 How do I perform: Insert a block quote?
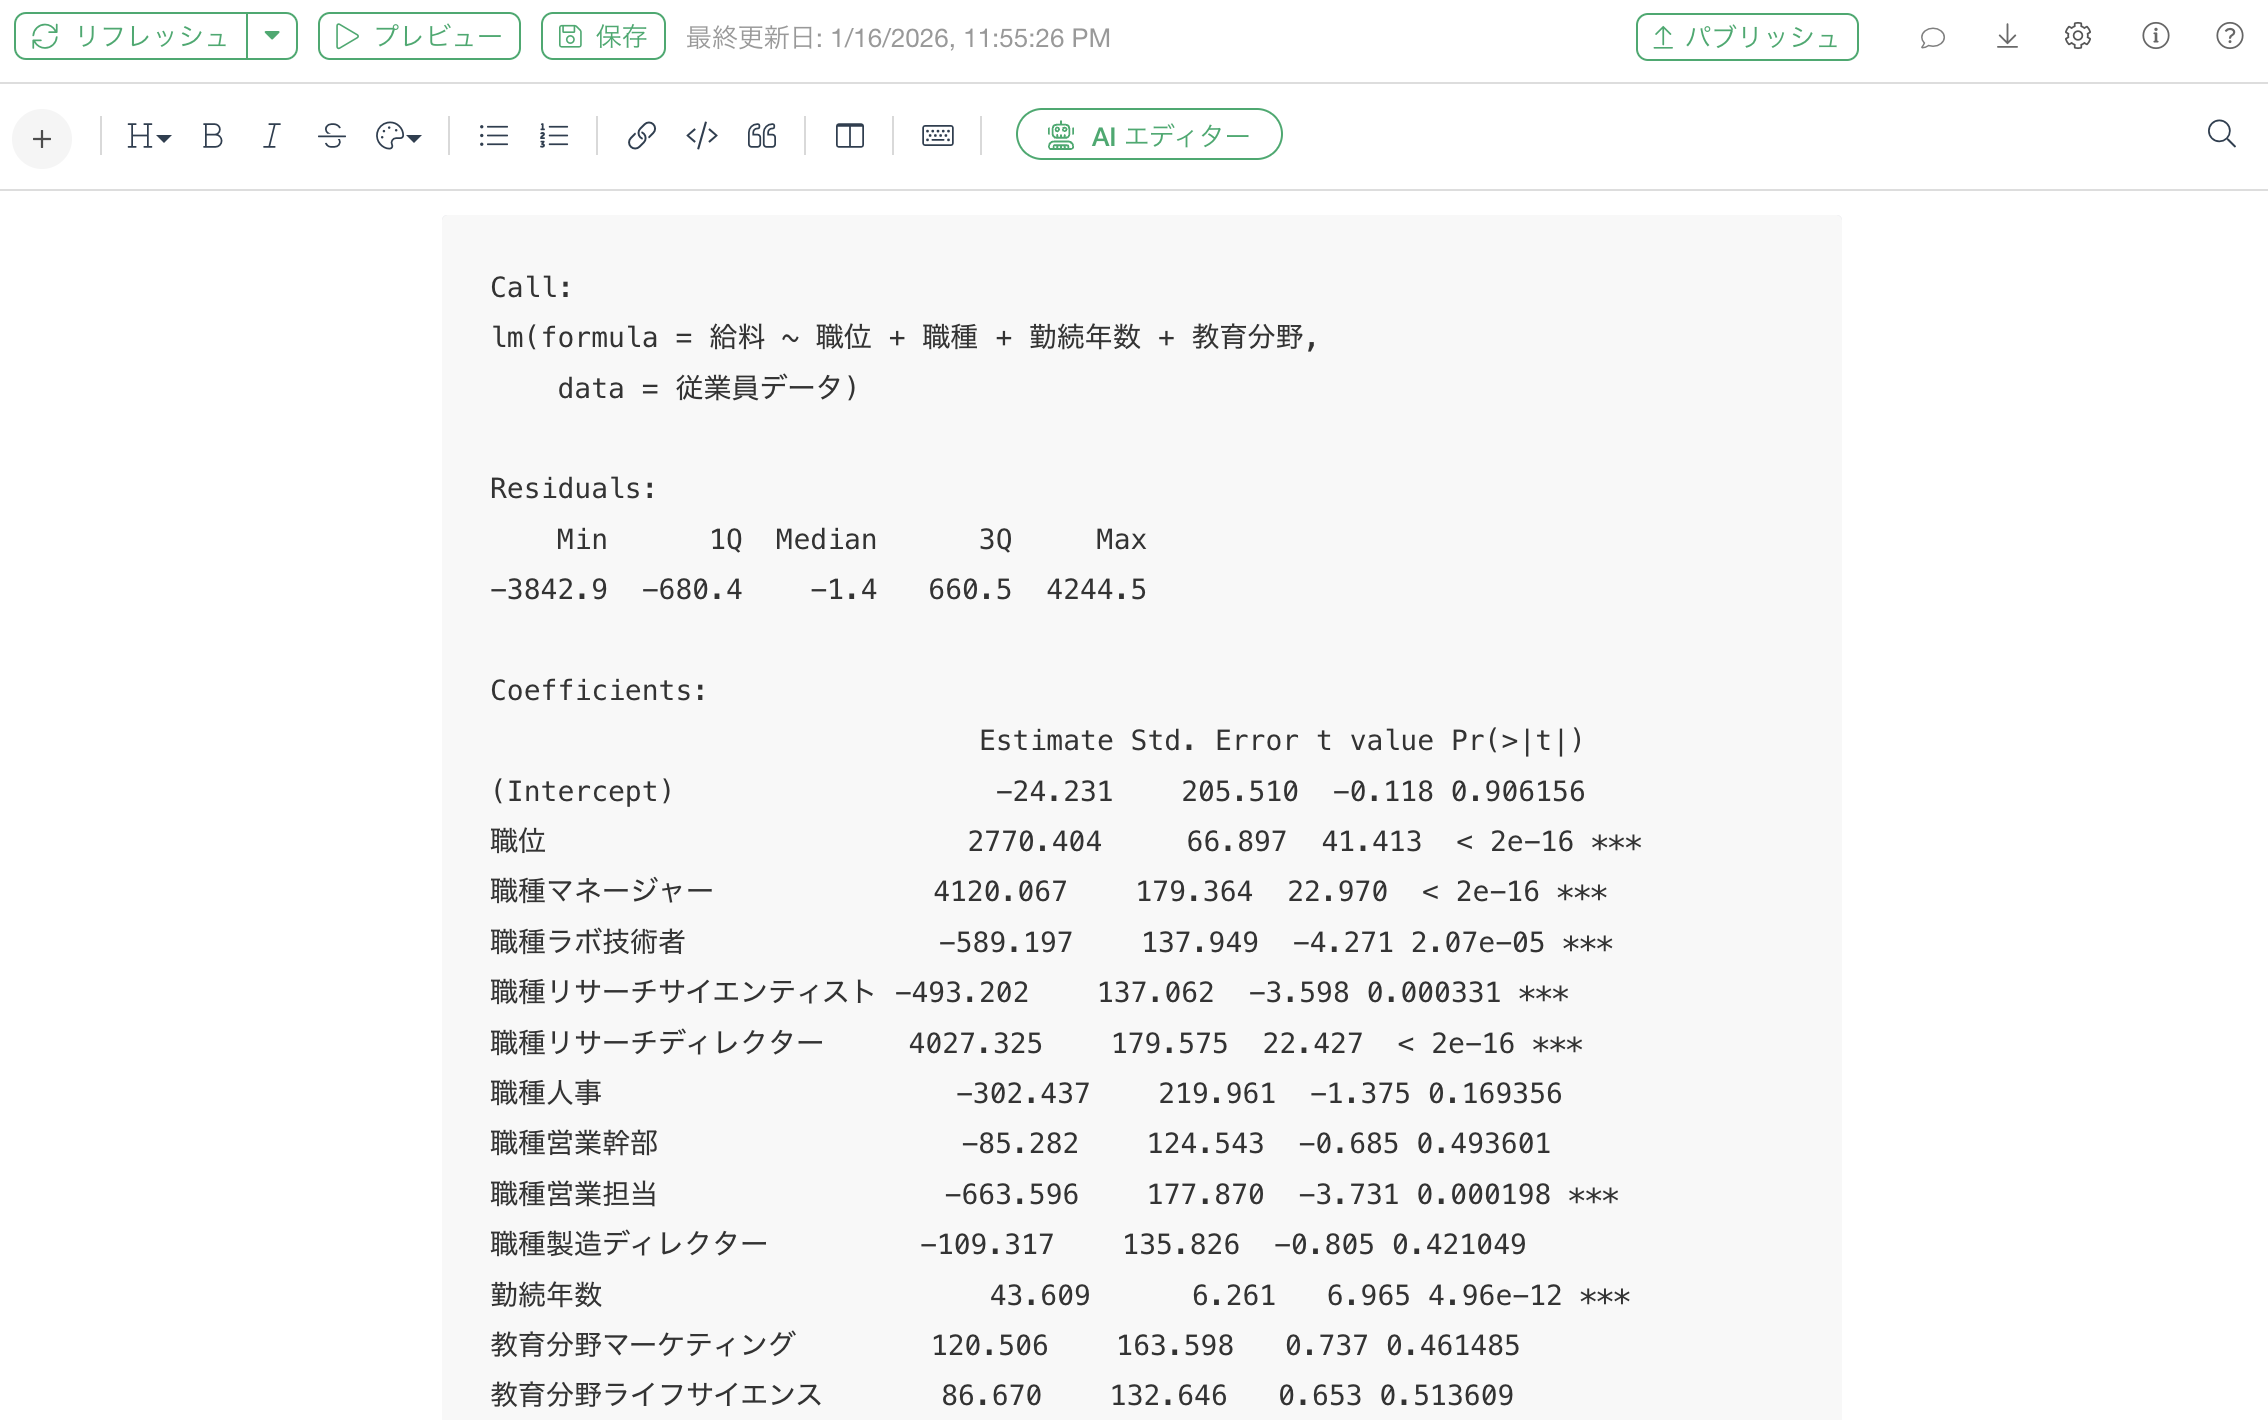762,136
